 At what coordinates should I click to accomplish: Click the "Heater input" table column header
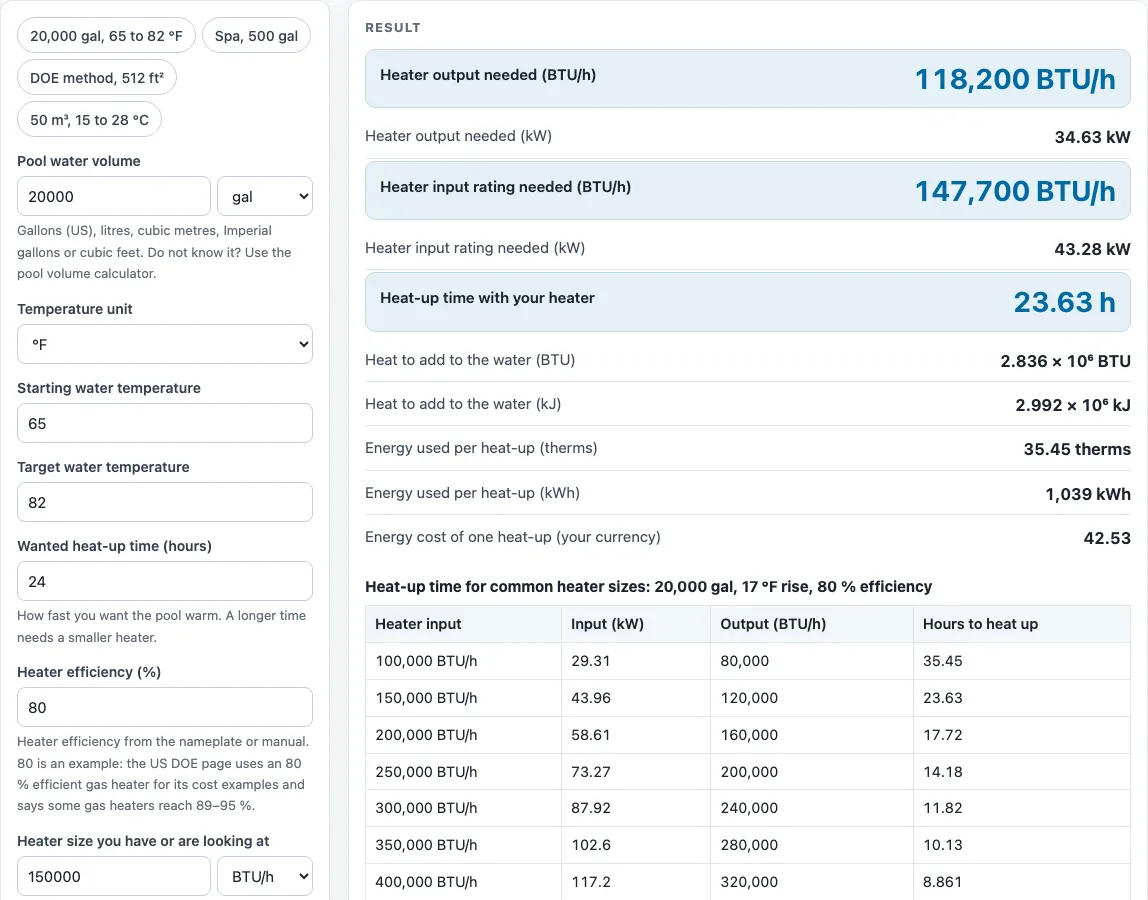coord(418,624)
